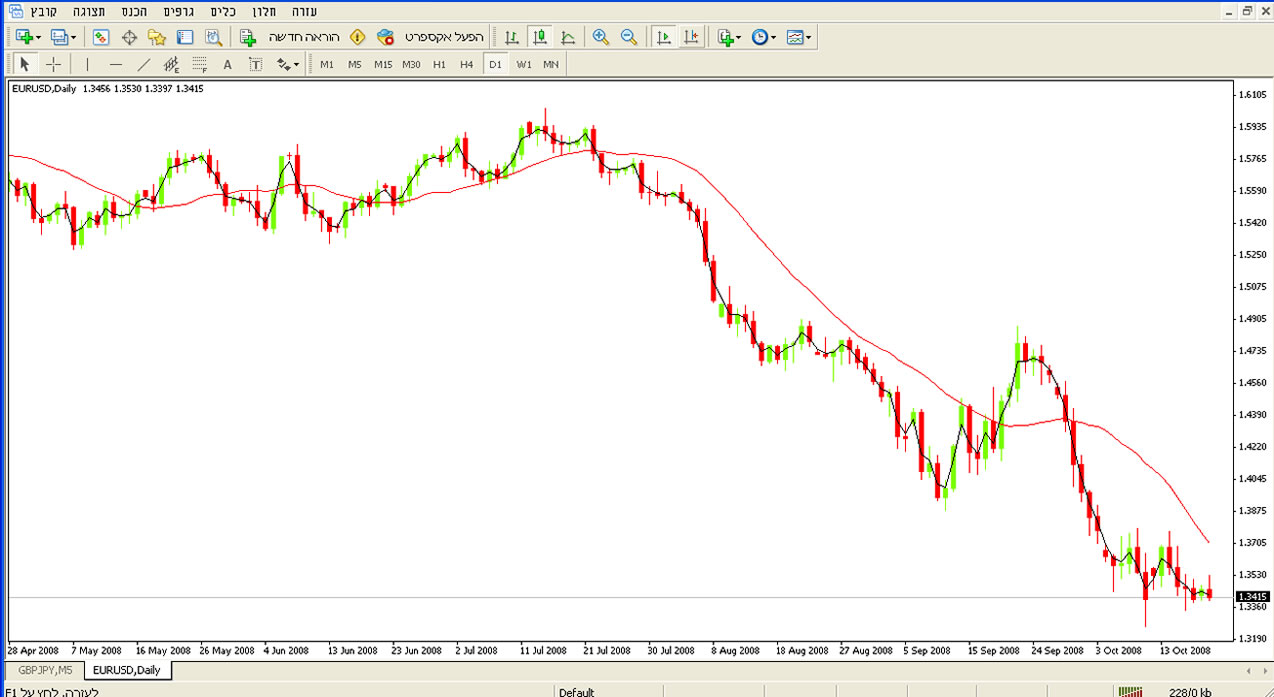This screenshot has height=697, width=1274.
Task: Open the Market Watch window icon
Action: 100,37
